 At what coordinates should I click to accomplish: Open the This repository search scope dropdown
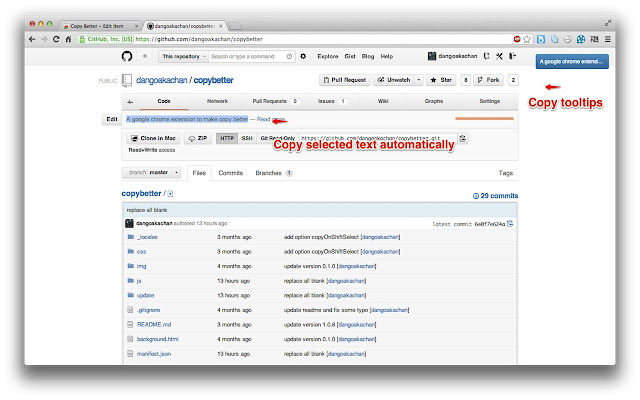[x=184, y=56]
